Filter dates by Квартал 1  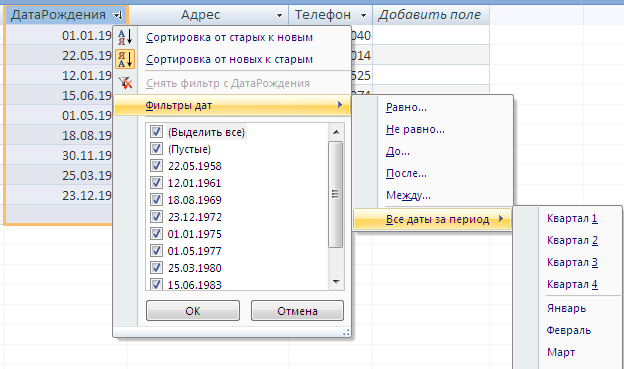click(572, 219)
